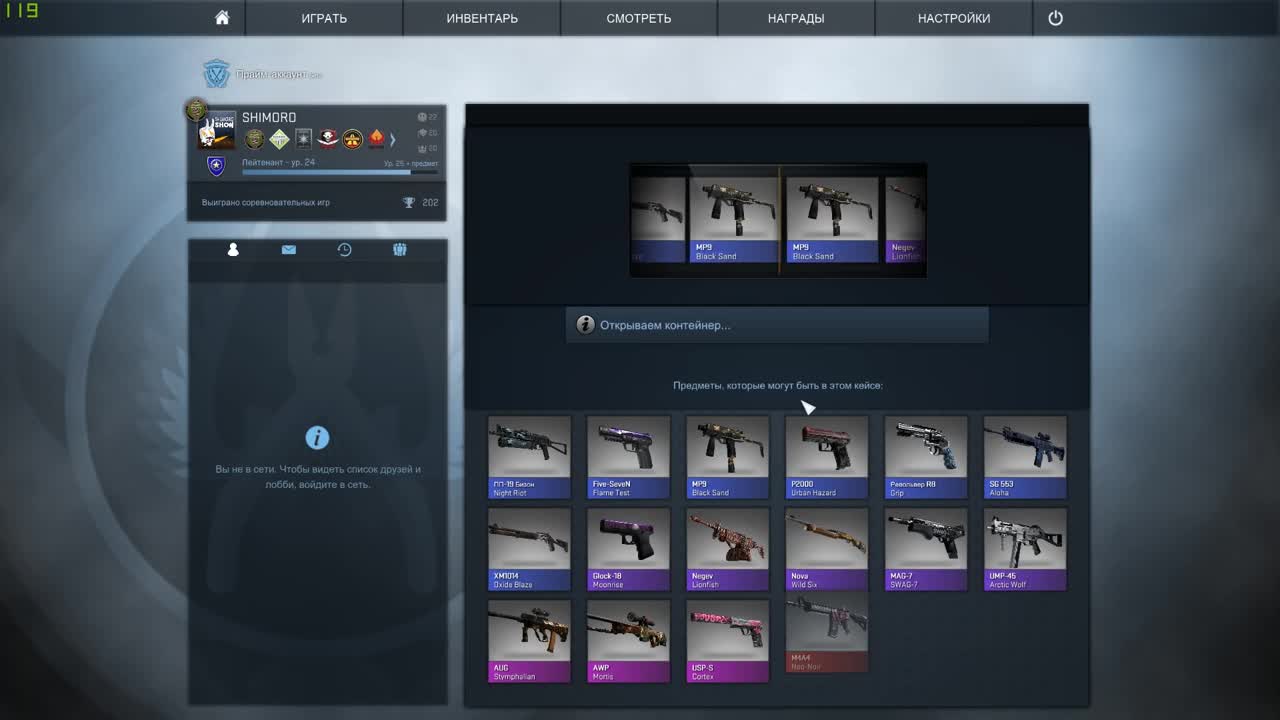Select AWP Mortis item
The width and height of the screenshot is (1280, 720).
628,641
